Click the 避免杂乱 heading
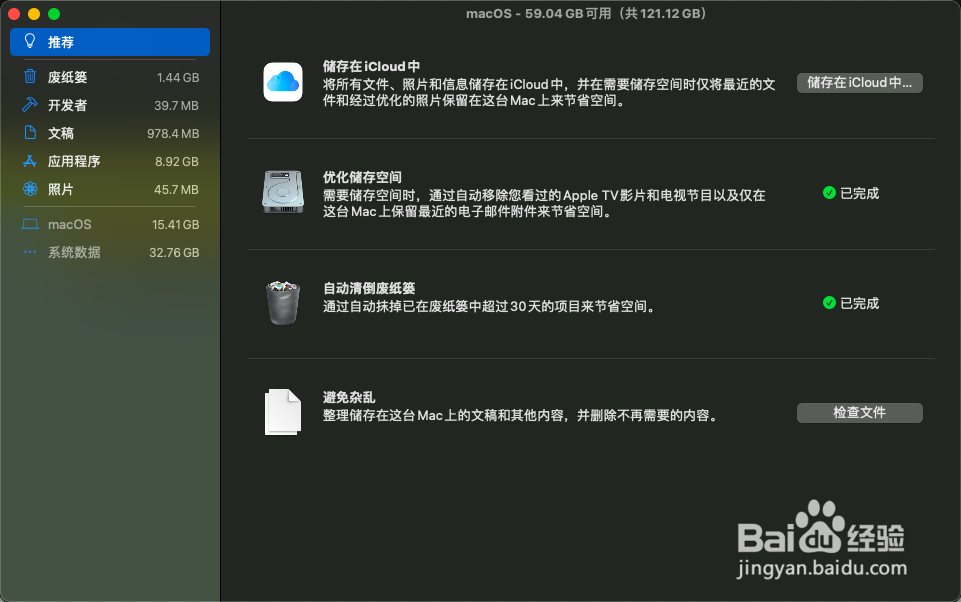This screenshot has width=961, height=602. [x=349, y=397]
